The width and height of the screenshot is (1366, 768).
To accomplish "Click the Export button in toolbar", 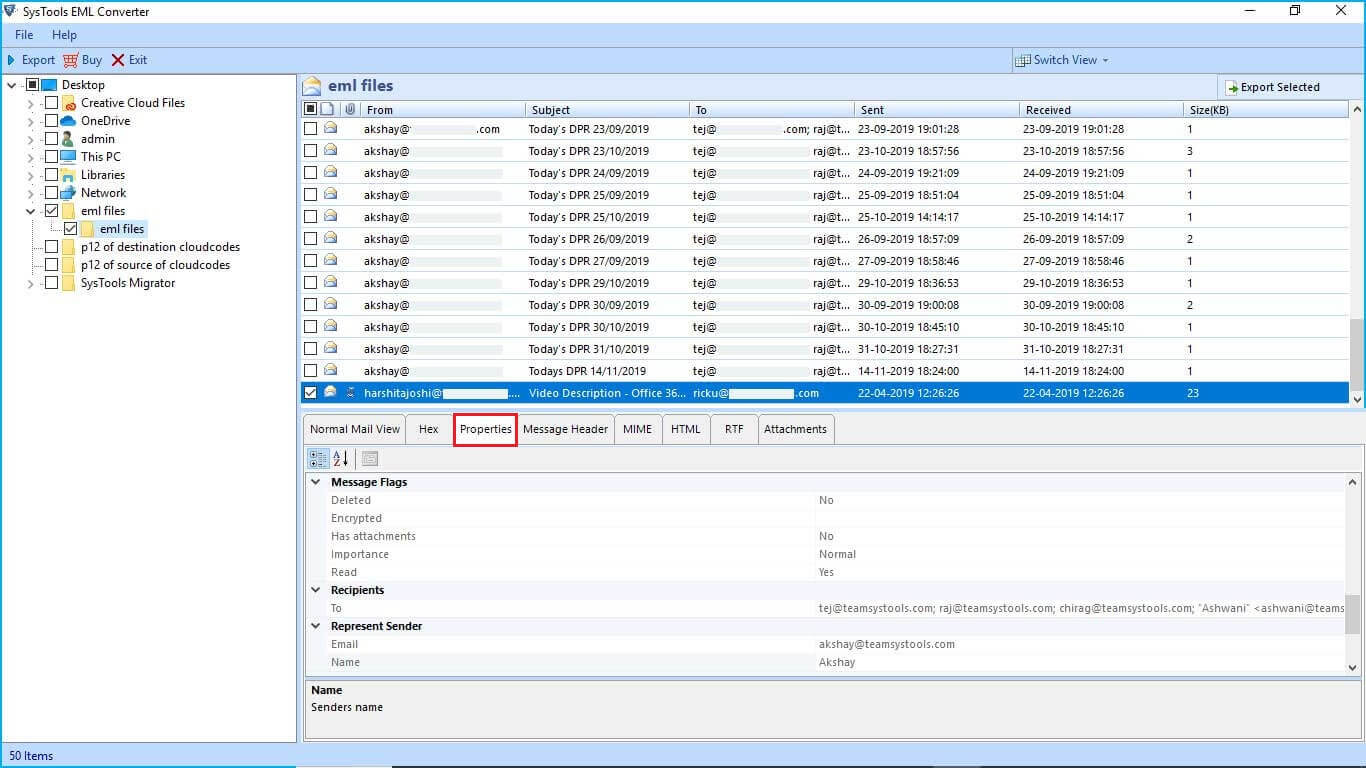I will 31,60.
